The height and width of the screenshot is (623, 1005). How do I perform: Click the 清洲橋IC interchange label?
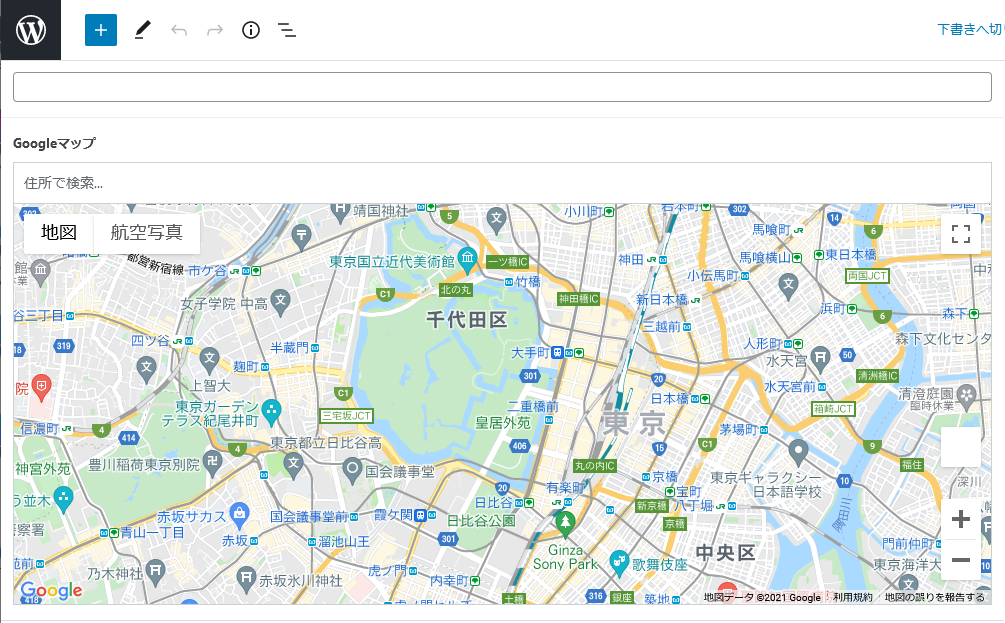coord(877,376)
